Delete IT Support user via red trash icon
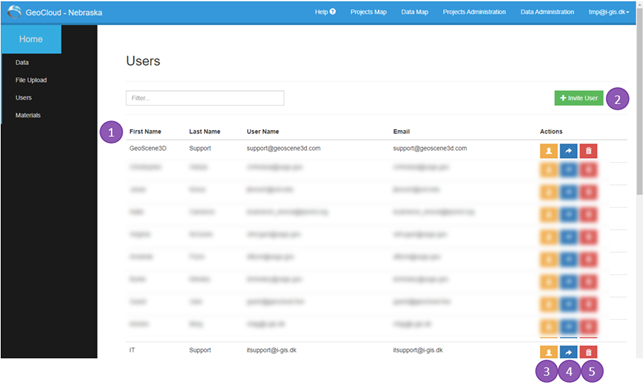The width and height of the screenshot is (643, 384). [588, 352]
